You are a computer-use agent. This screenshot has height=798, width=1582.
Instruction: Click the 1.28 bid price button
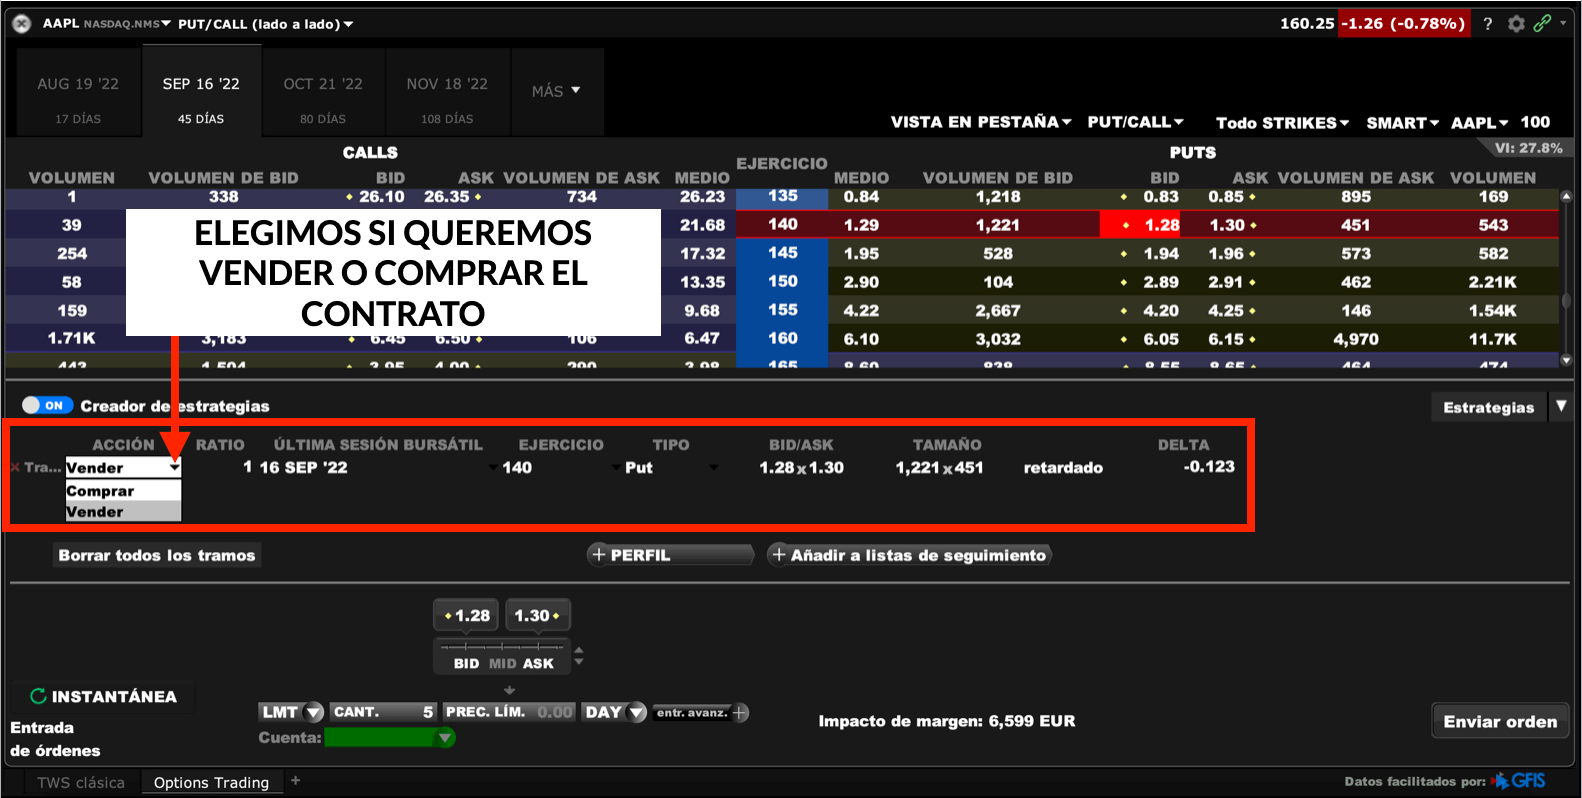point(467,615)
